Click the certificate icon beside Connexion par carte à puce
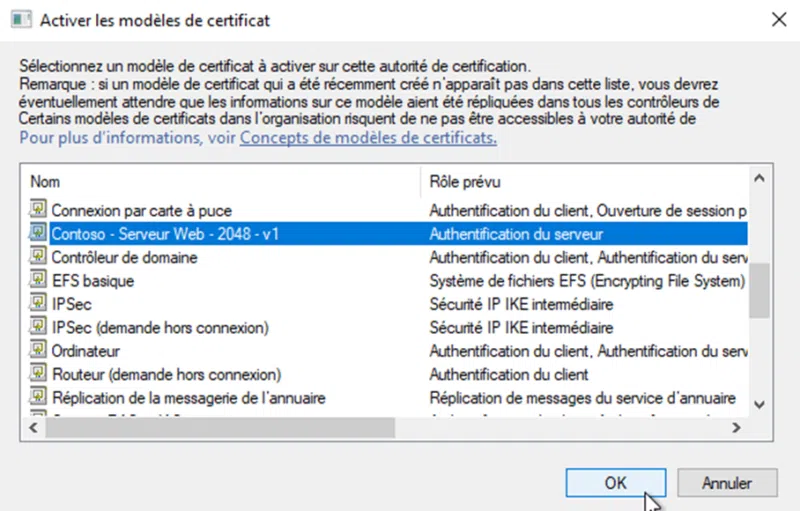The height and width of the screenshot is (511, 800). (x=38, y=210)
